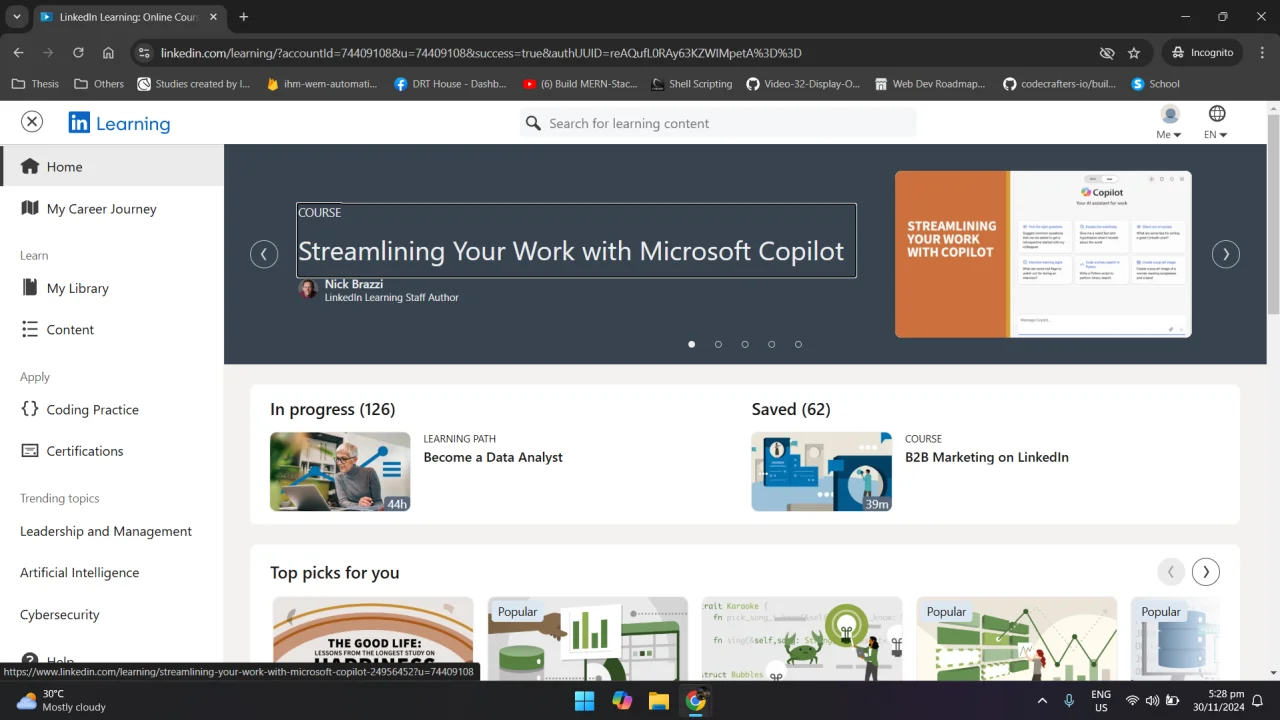
Task: Go to browser home page
Action: pyautogui.click(x=108, y=53)
